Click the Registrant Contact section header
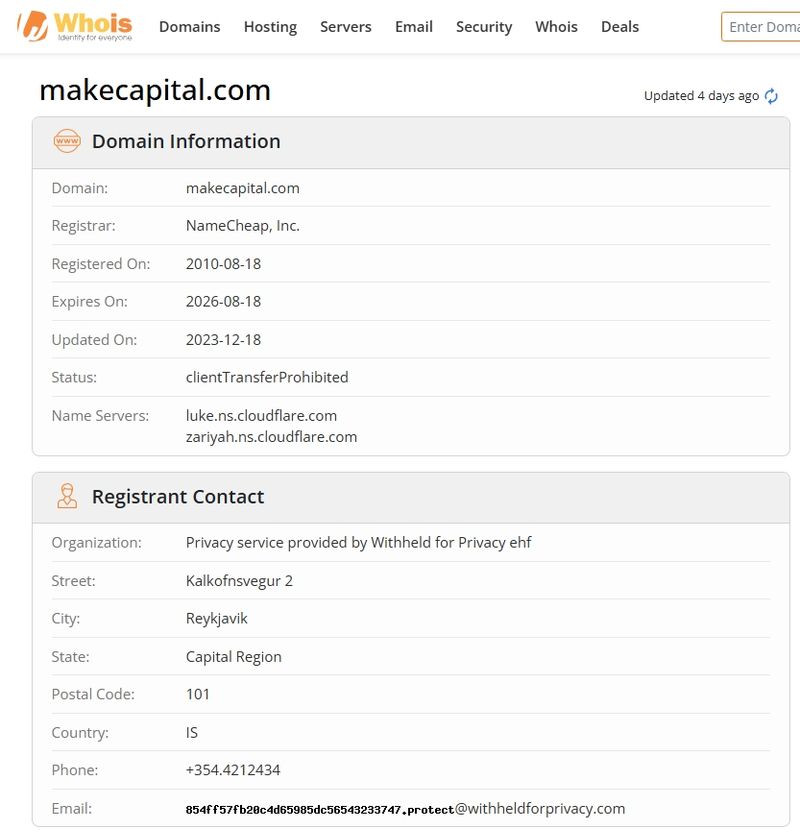The width and height of the screenshot is (800, 833). point(411,497)
